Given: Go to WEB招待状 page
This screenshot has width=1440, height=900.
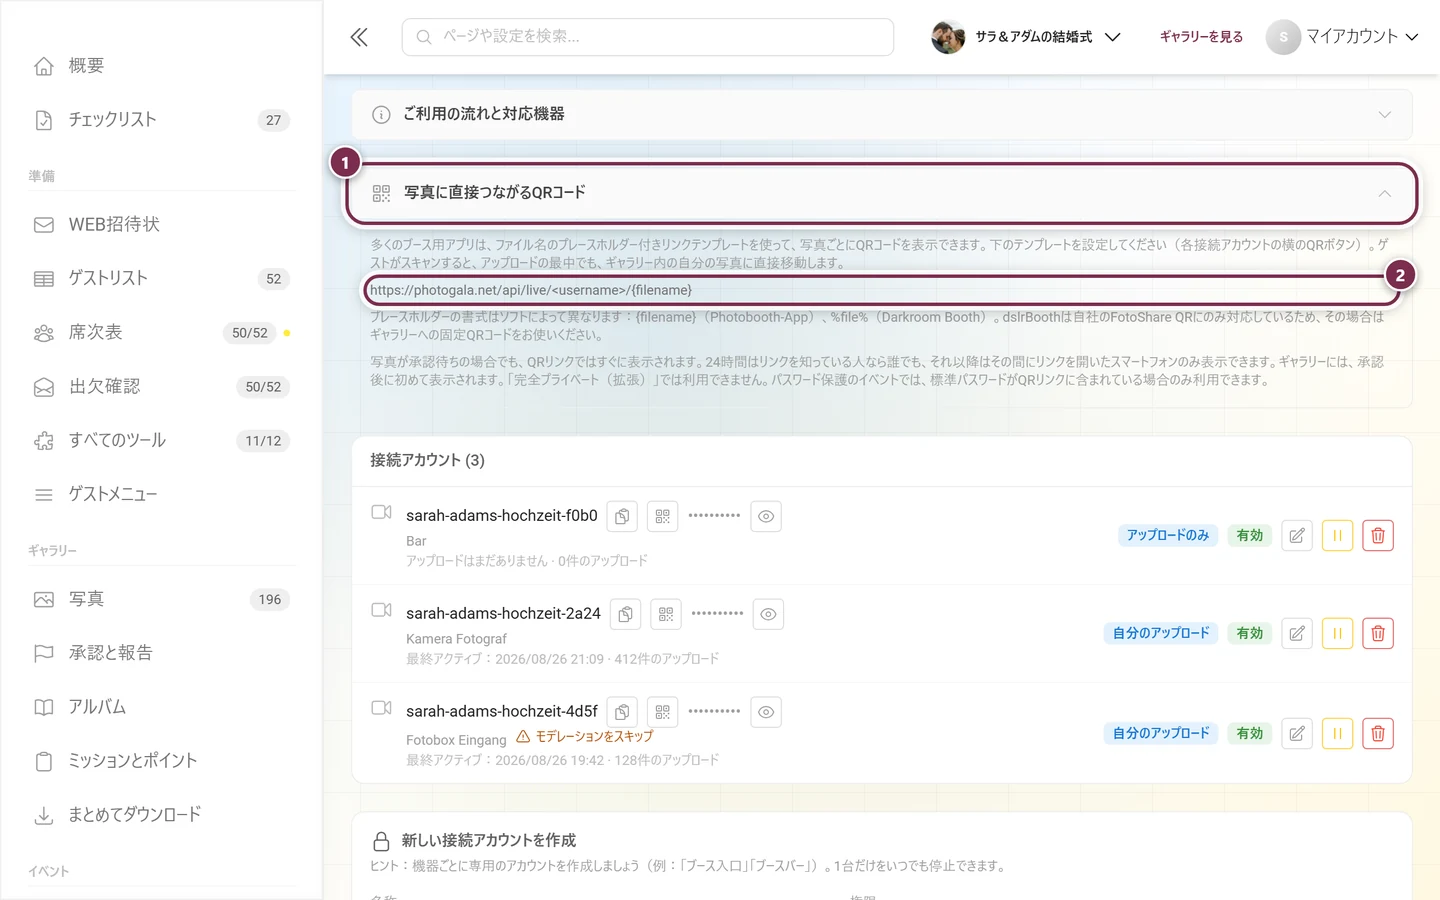Looking at the screenshot, I should 161,225.
